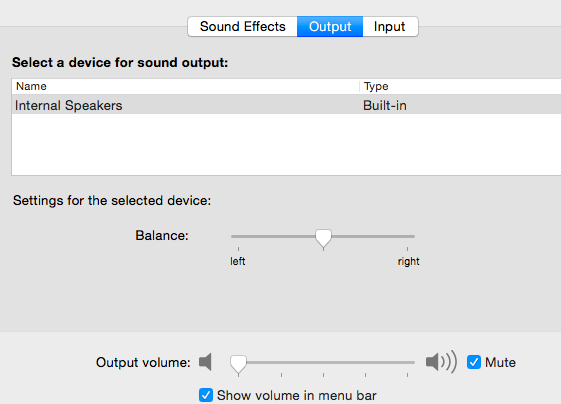The height and width of the screenshot is (404, 561).
Task: Click the Output volume slider thumb
Action: point(238,364)
